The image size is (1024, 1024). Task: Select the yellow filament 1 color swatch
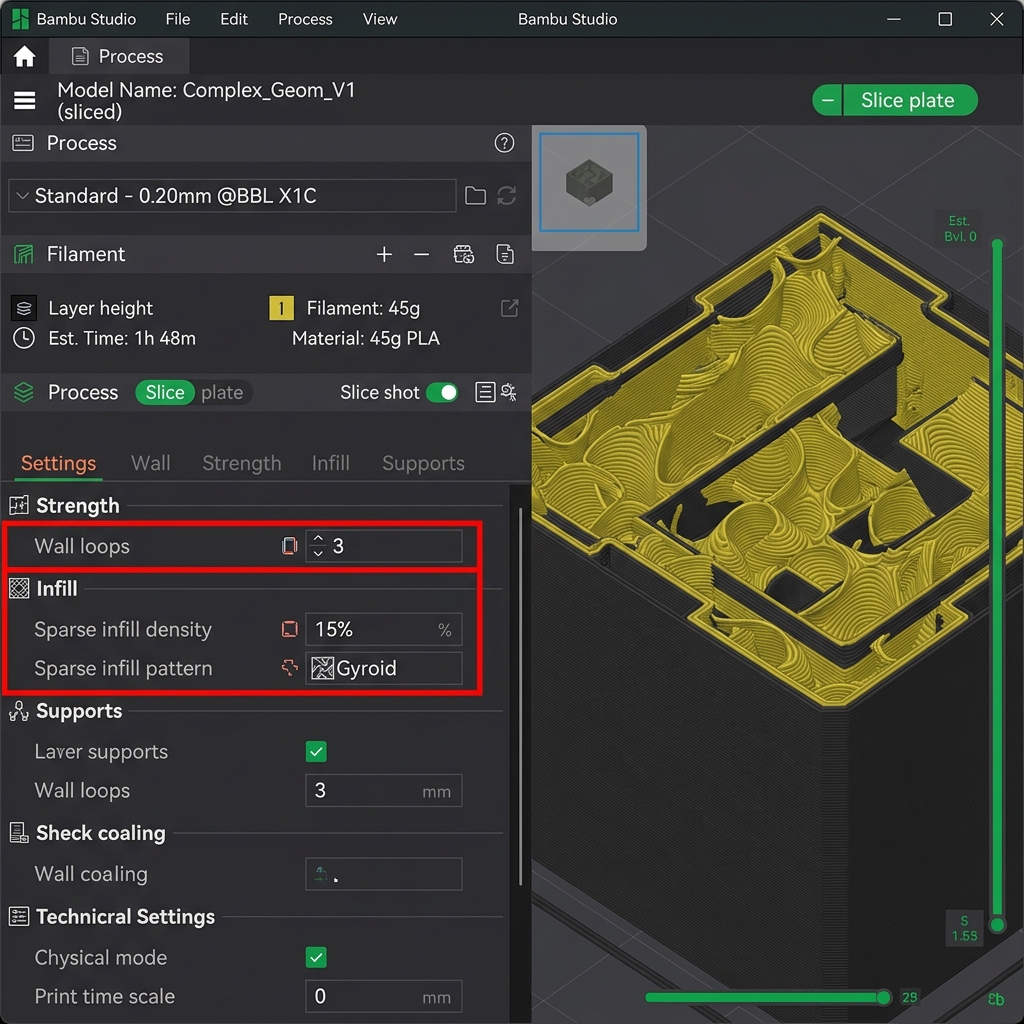click(x=281, y=308)
